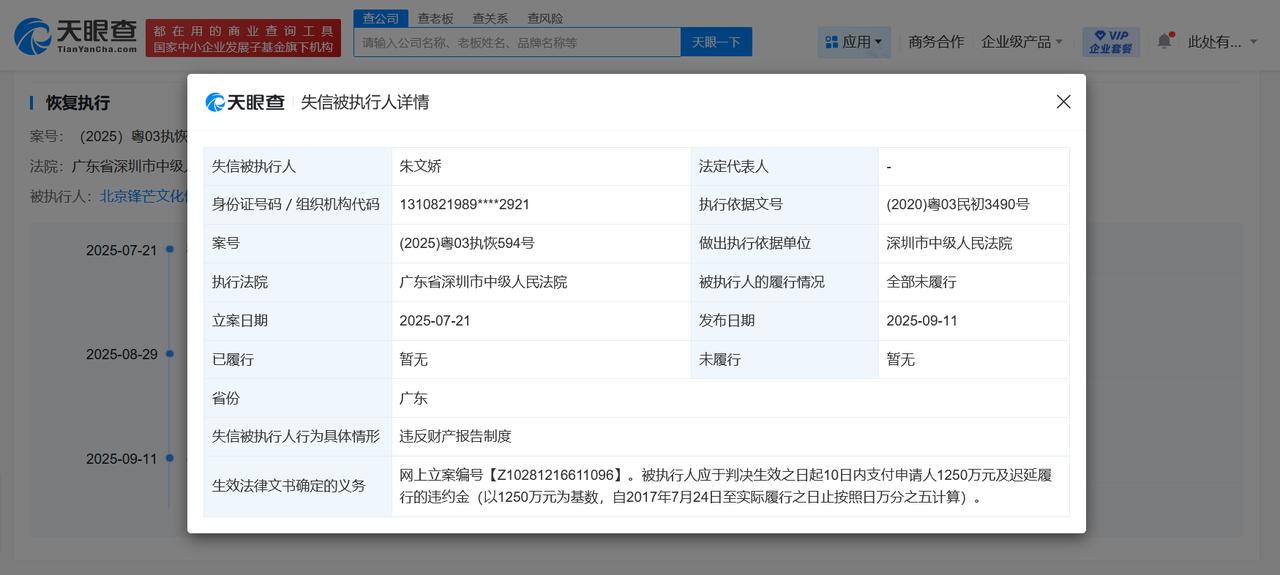1280x575 pixels.
Task: Click the 天眼查 logo in dialog header
Action: [x=245, y=102]
